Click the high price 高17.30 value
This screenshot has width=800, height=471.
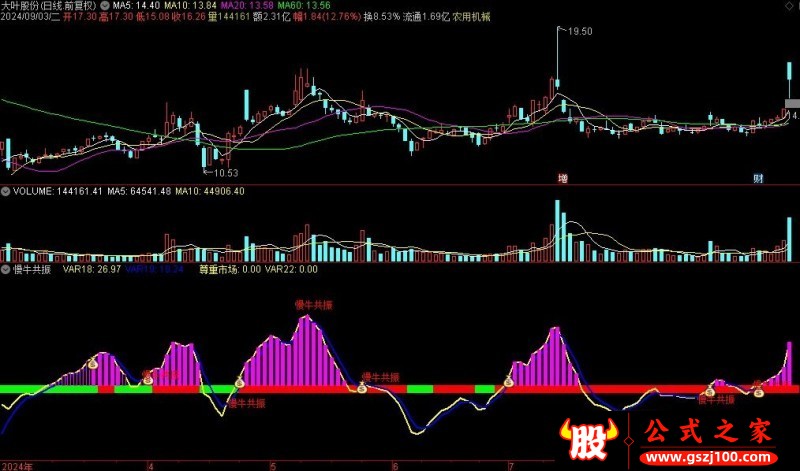pyautogui.click(x=116, y=17)
